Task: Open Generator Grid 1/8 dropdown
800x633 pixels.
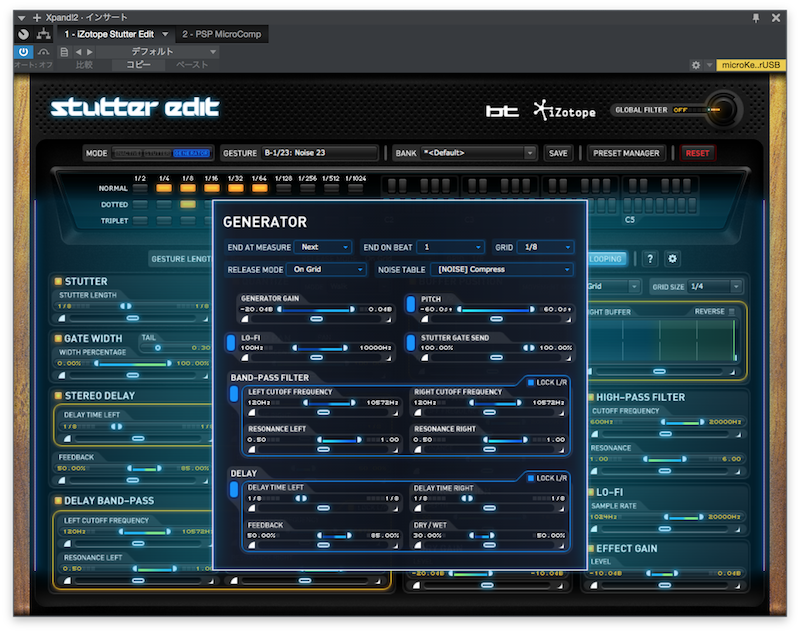Action: point(545,247)
